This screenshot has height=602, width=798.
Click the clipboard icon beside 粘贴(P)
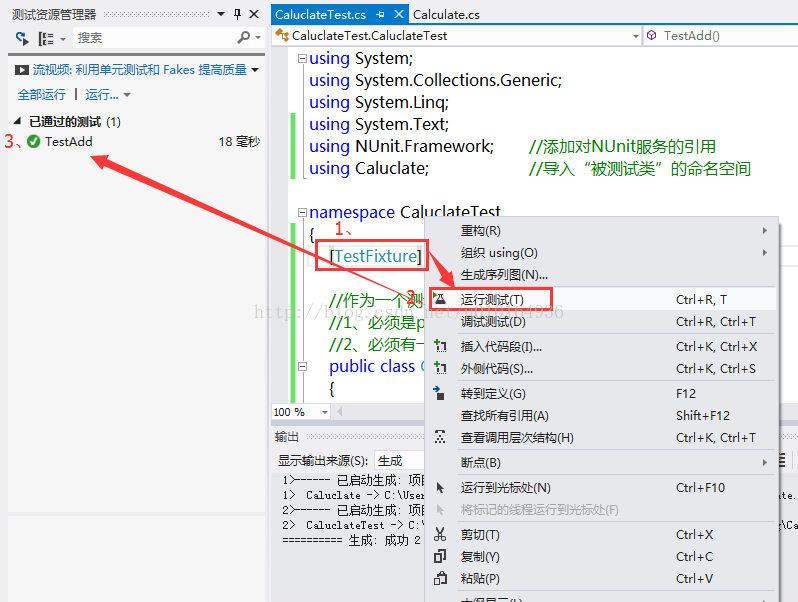tap(440, 578)
